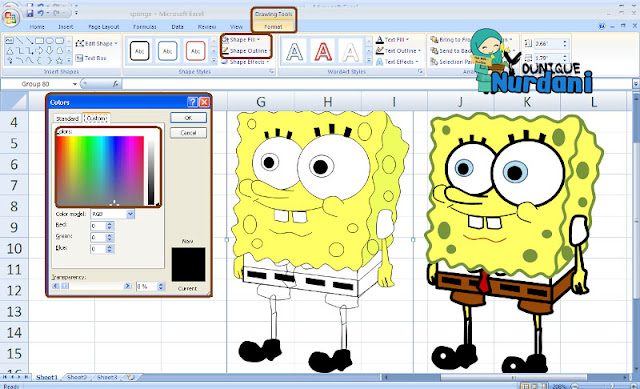The image size is (640, 389).
Task: Click the Office button logo
Action: 10,18
